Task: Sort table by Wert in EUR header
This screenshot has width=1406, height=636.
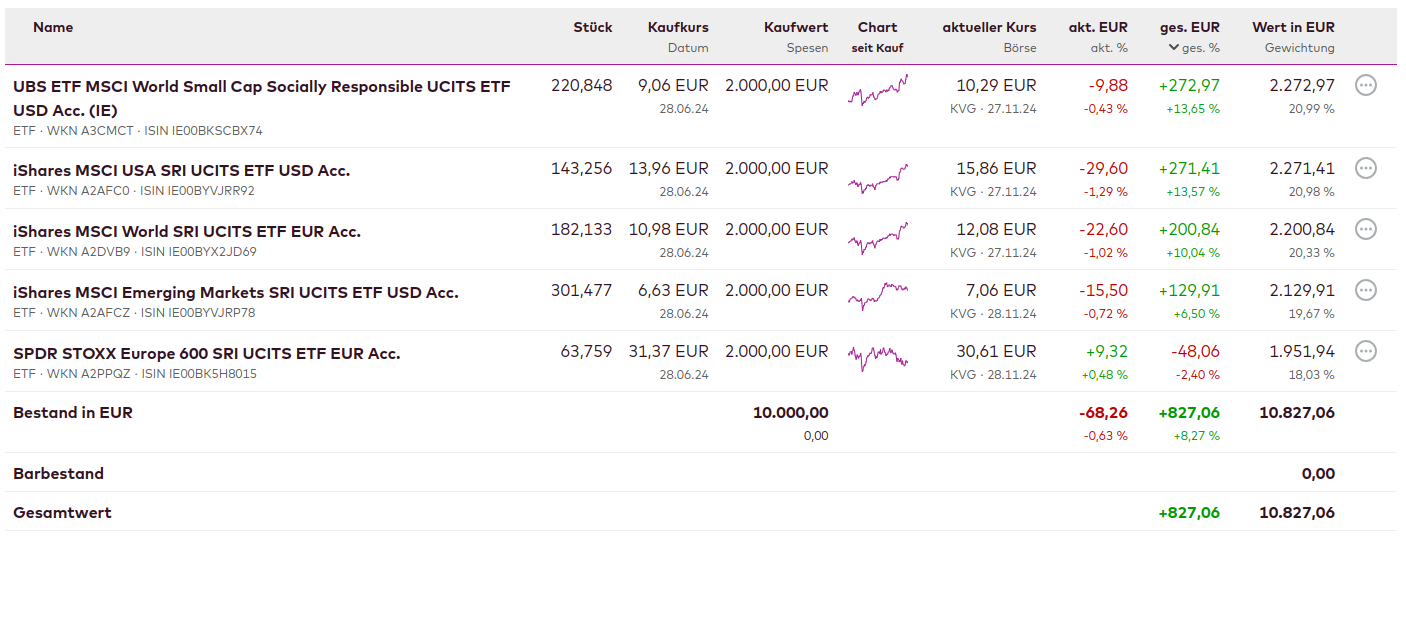Action: (1293, 28)
